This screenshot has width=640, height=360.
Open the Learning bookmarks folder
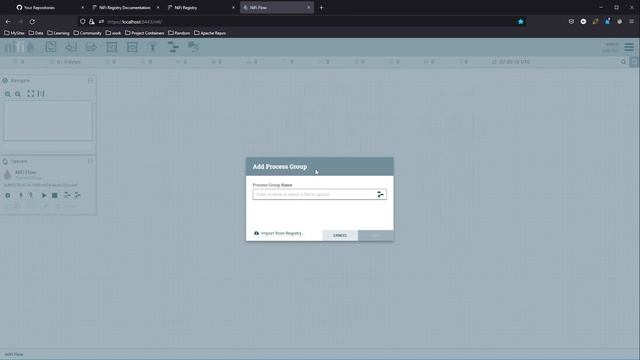(58, 33)
